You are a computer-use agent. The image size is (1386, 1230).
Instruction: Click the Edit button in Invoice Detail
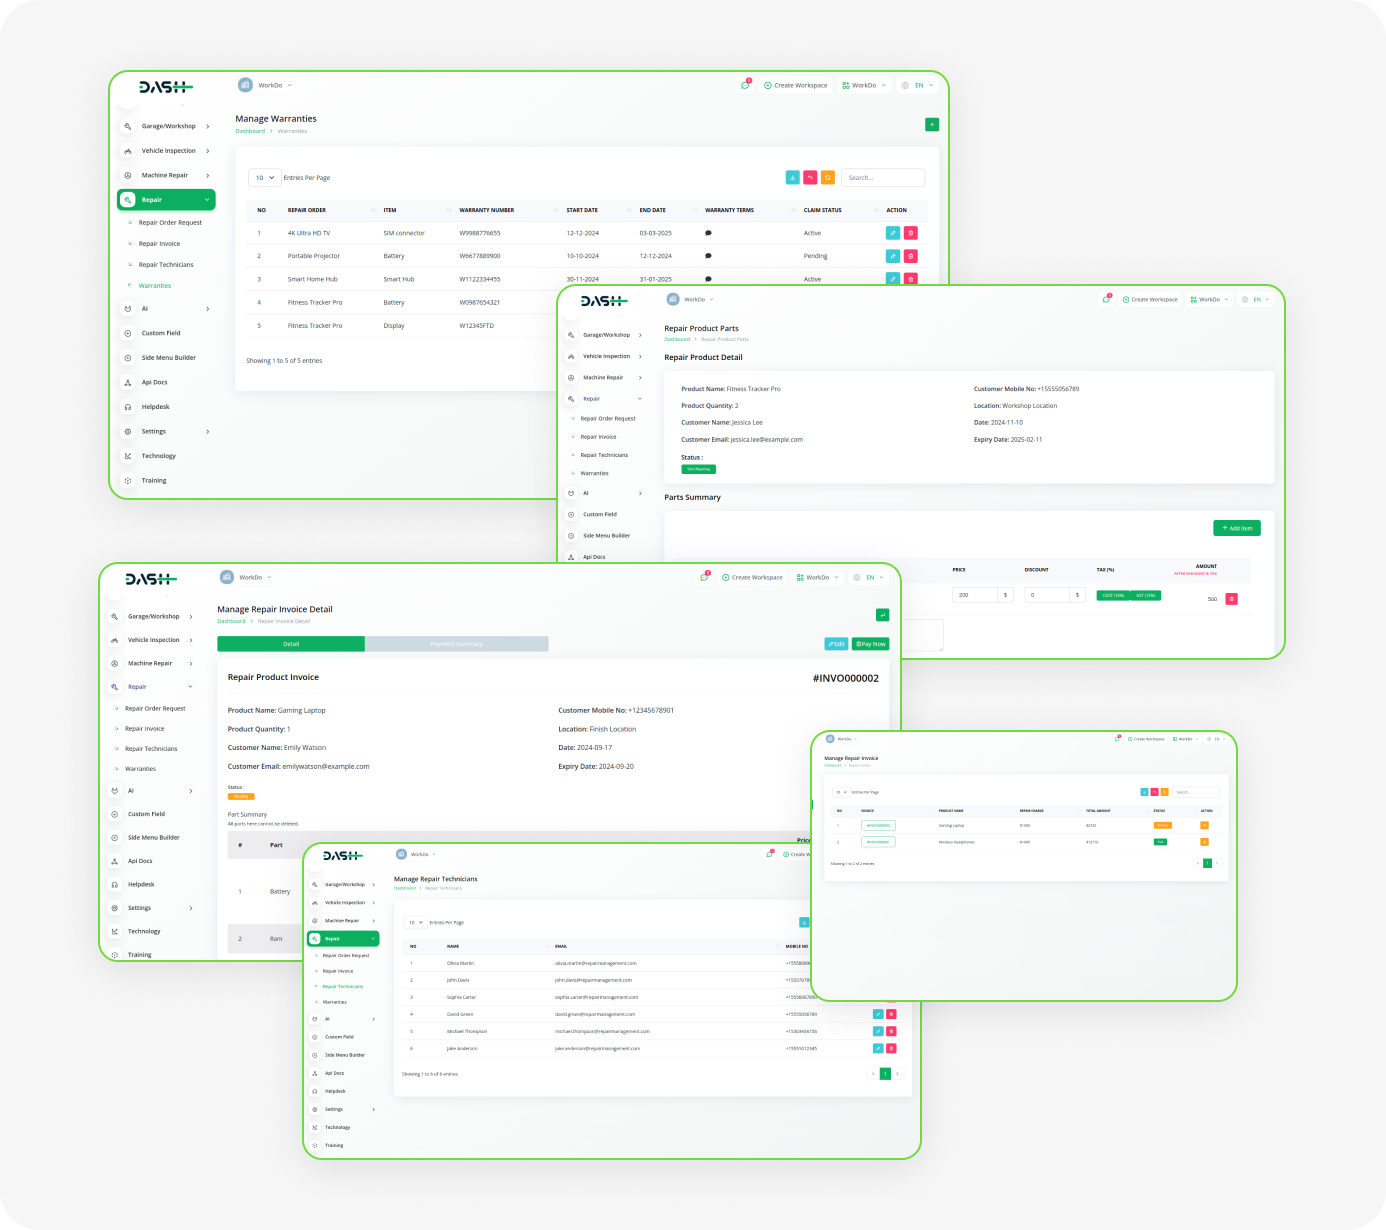click(x=836, y=644)
